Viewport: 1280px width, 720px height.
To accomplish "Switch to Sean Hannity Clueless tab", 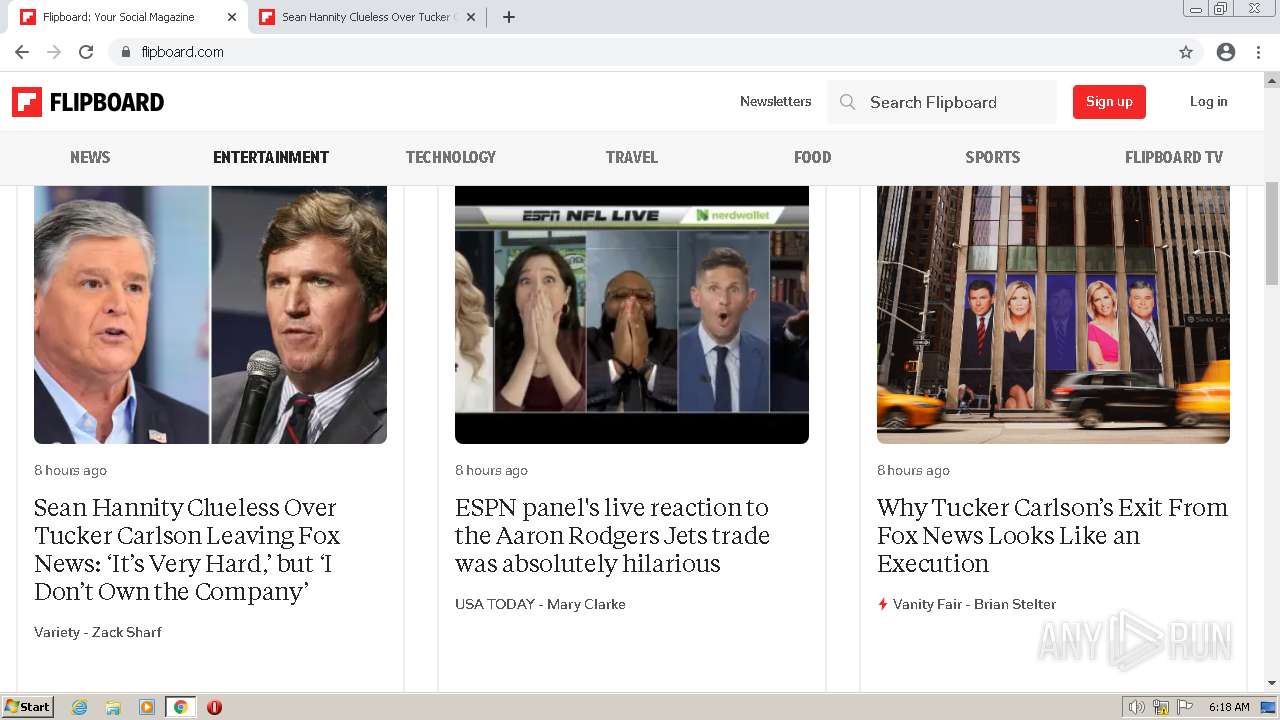I will pyautogui.click(x=366, y=17).
